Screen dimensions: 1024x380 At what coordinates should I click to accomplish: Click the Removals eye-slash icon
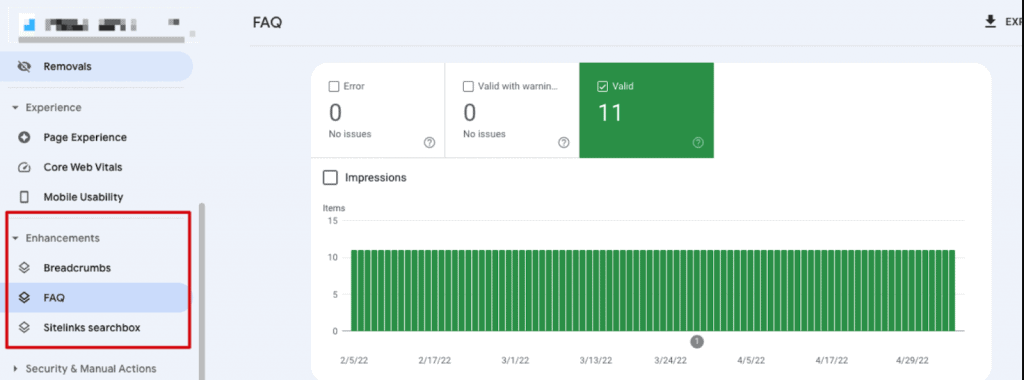(x=25, y=67)
